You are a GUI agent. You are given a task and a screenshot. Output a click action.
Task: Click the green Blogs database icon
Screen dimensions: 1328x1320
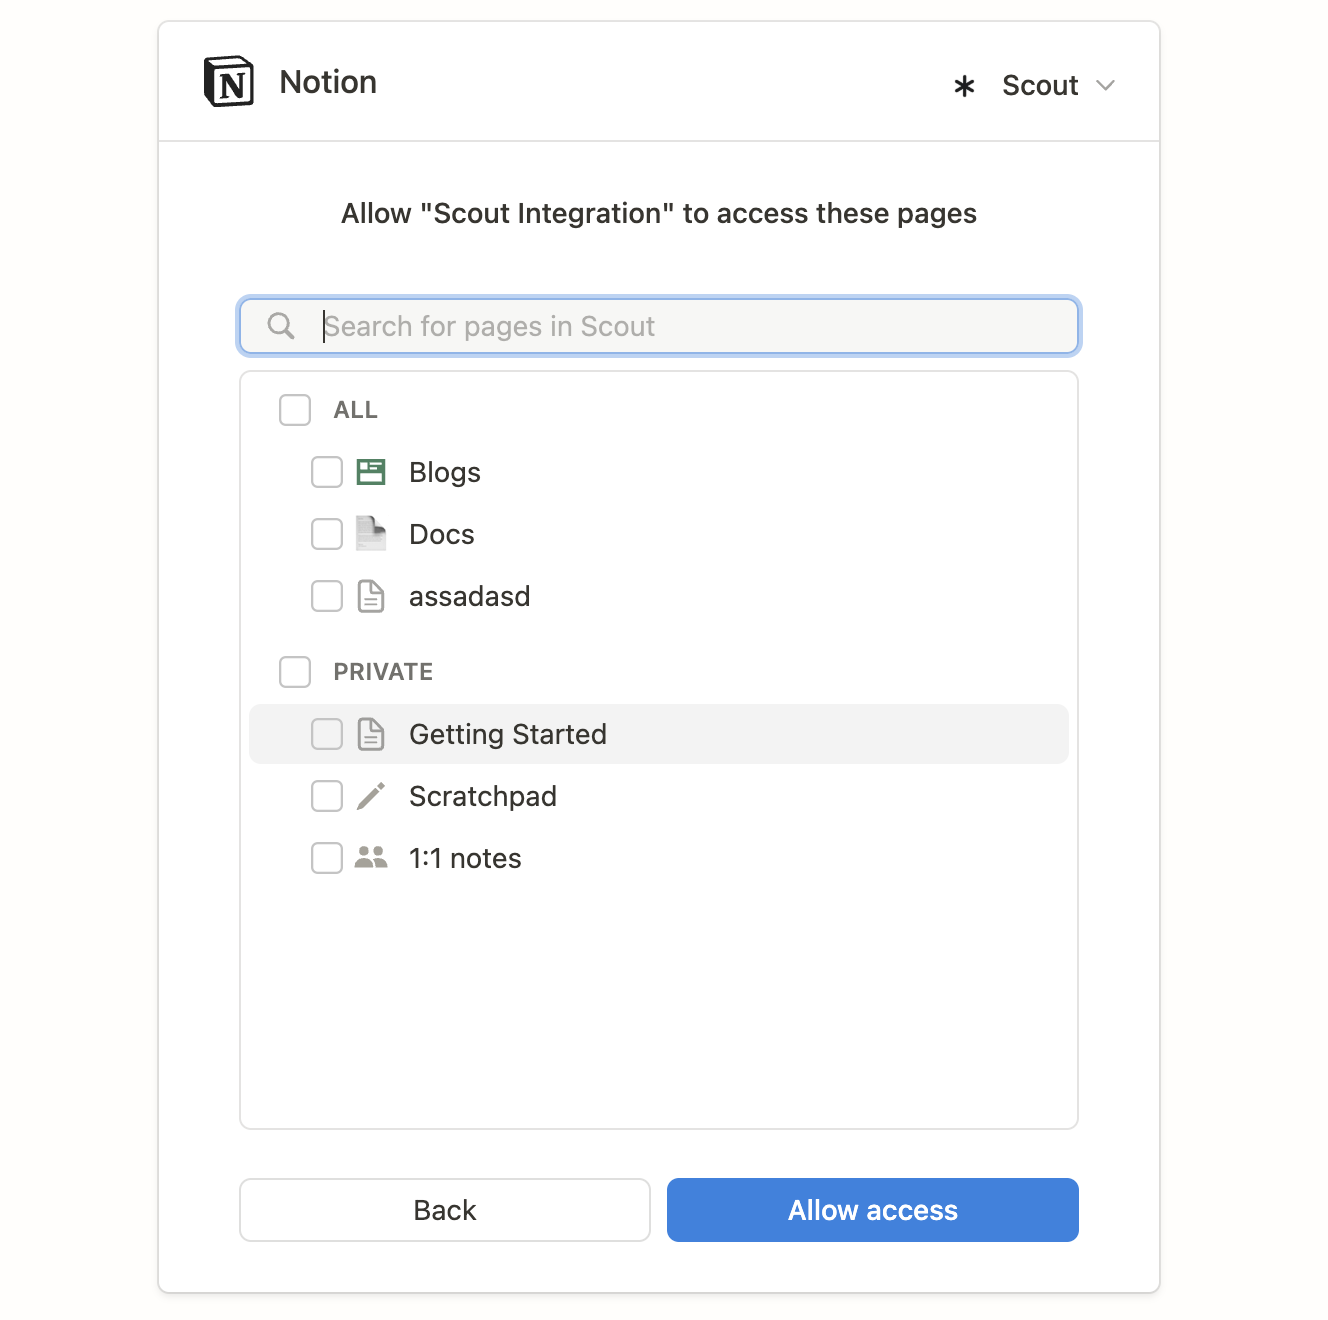(x=371, y=472)
